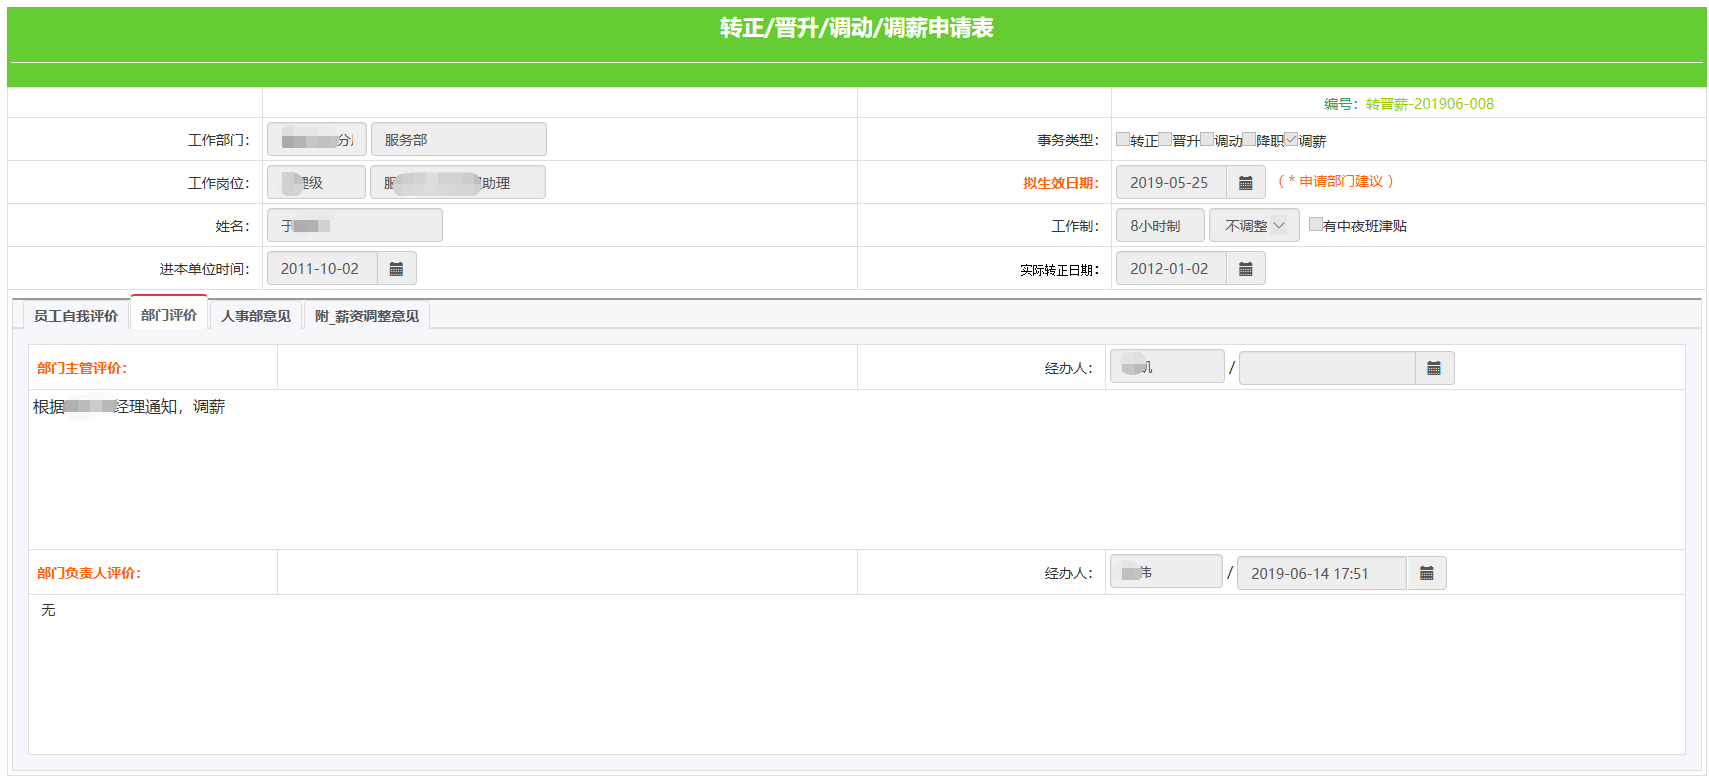This screenshot has height=783, width=1709.
Task: Expand the 不调整 dropdown
Action: click(1254, 226)
